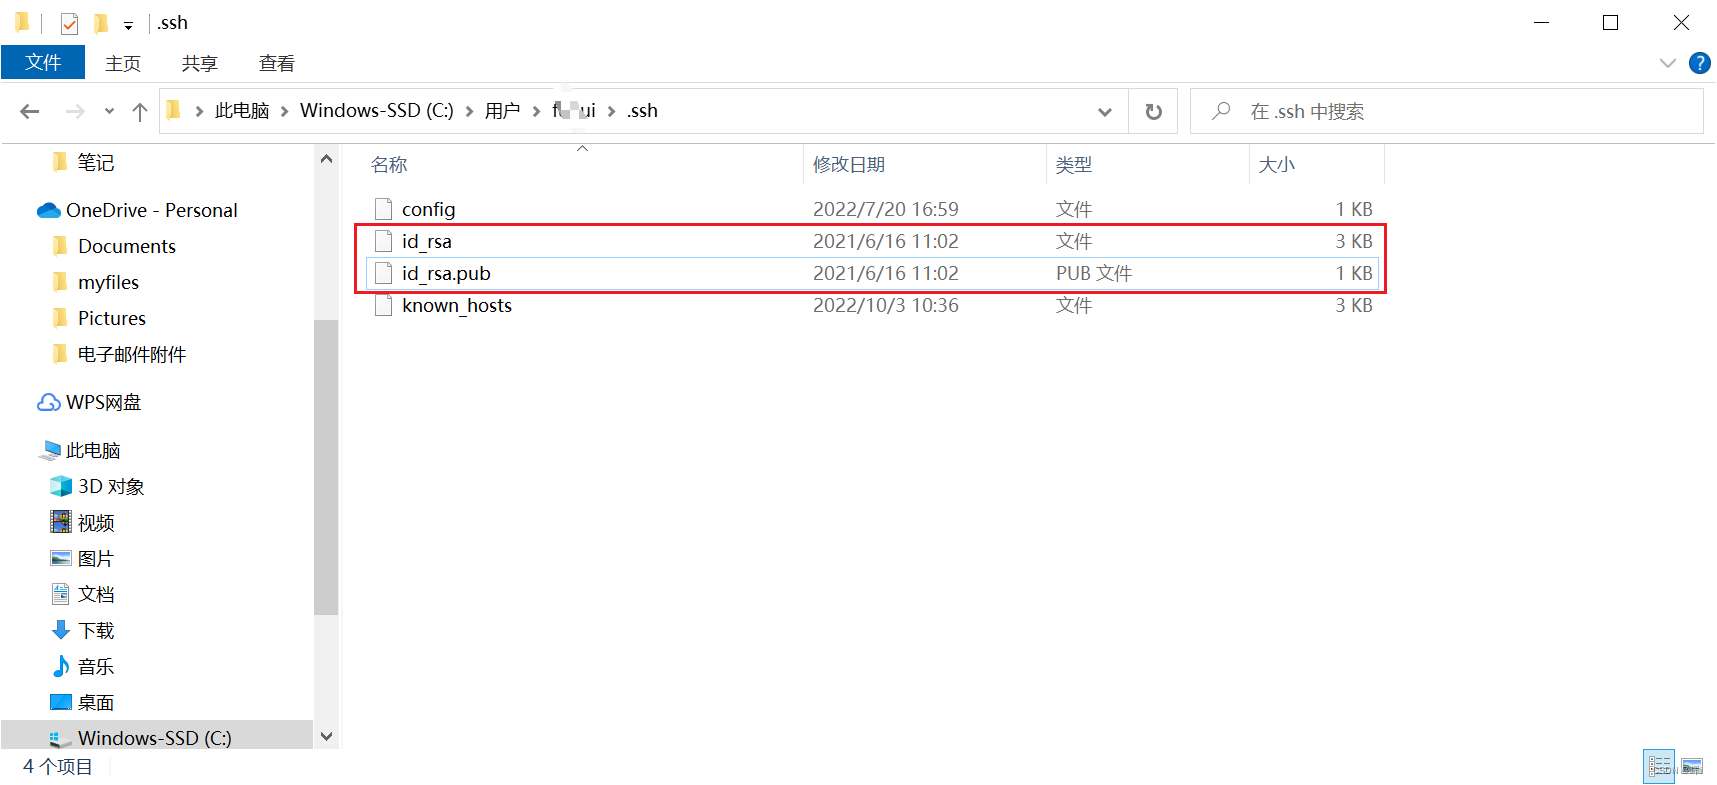This screenshot has width=1717, height=785.
Task: Go up one folder level
Action: click(140, 111)
